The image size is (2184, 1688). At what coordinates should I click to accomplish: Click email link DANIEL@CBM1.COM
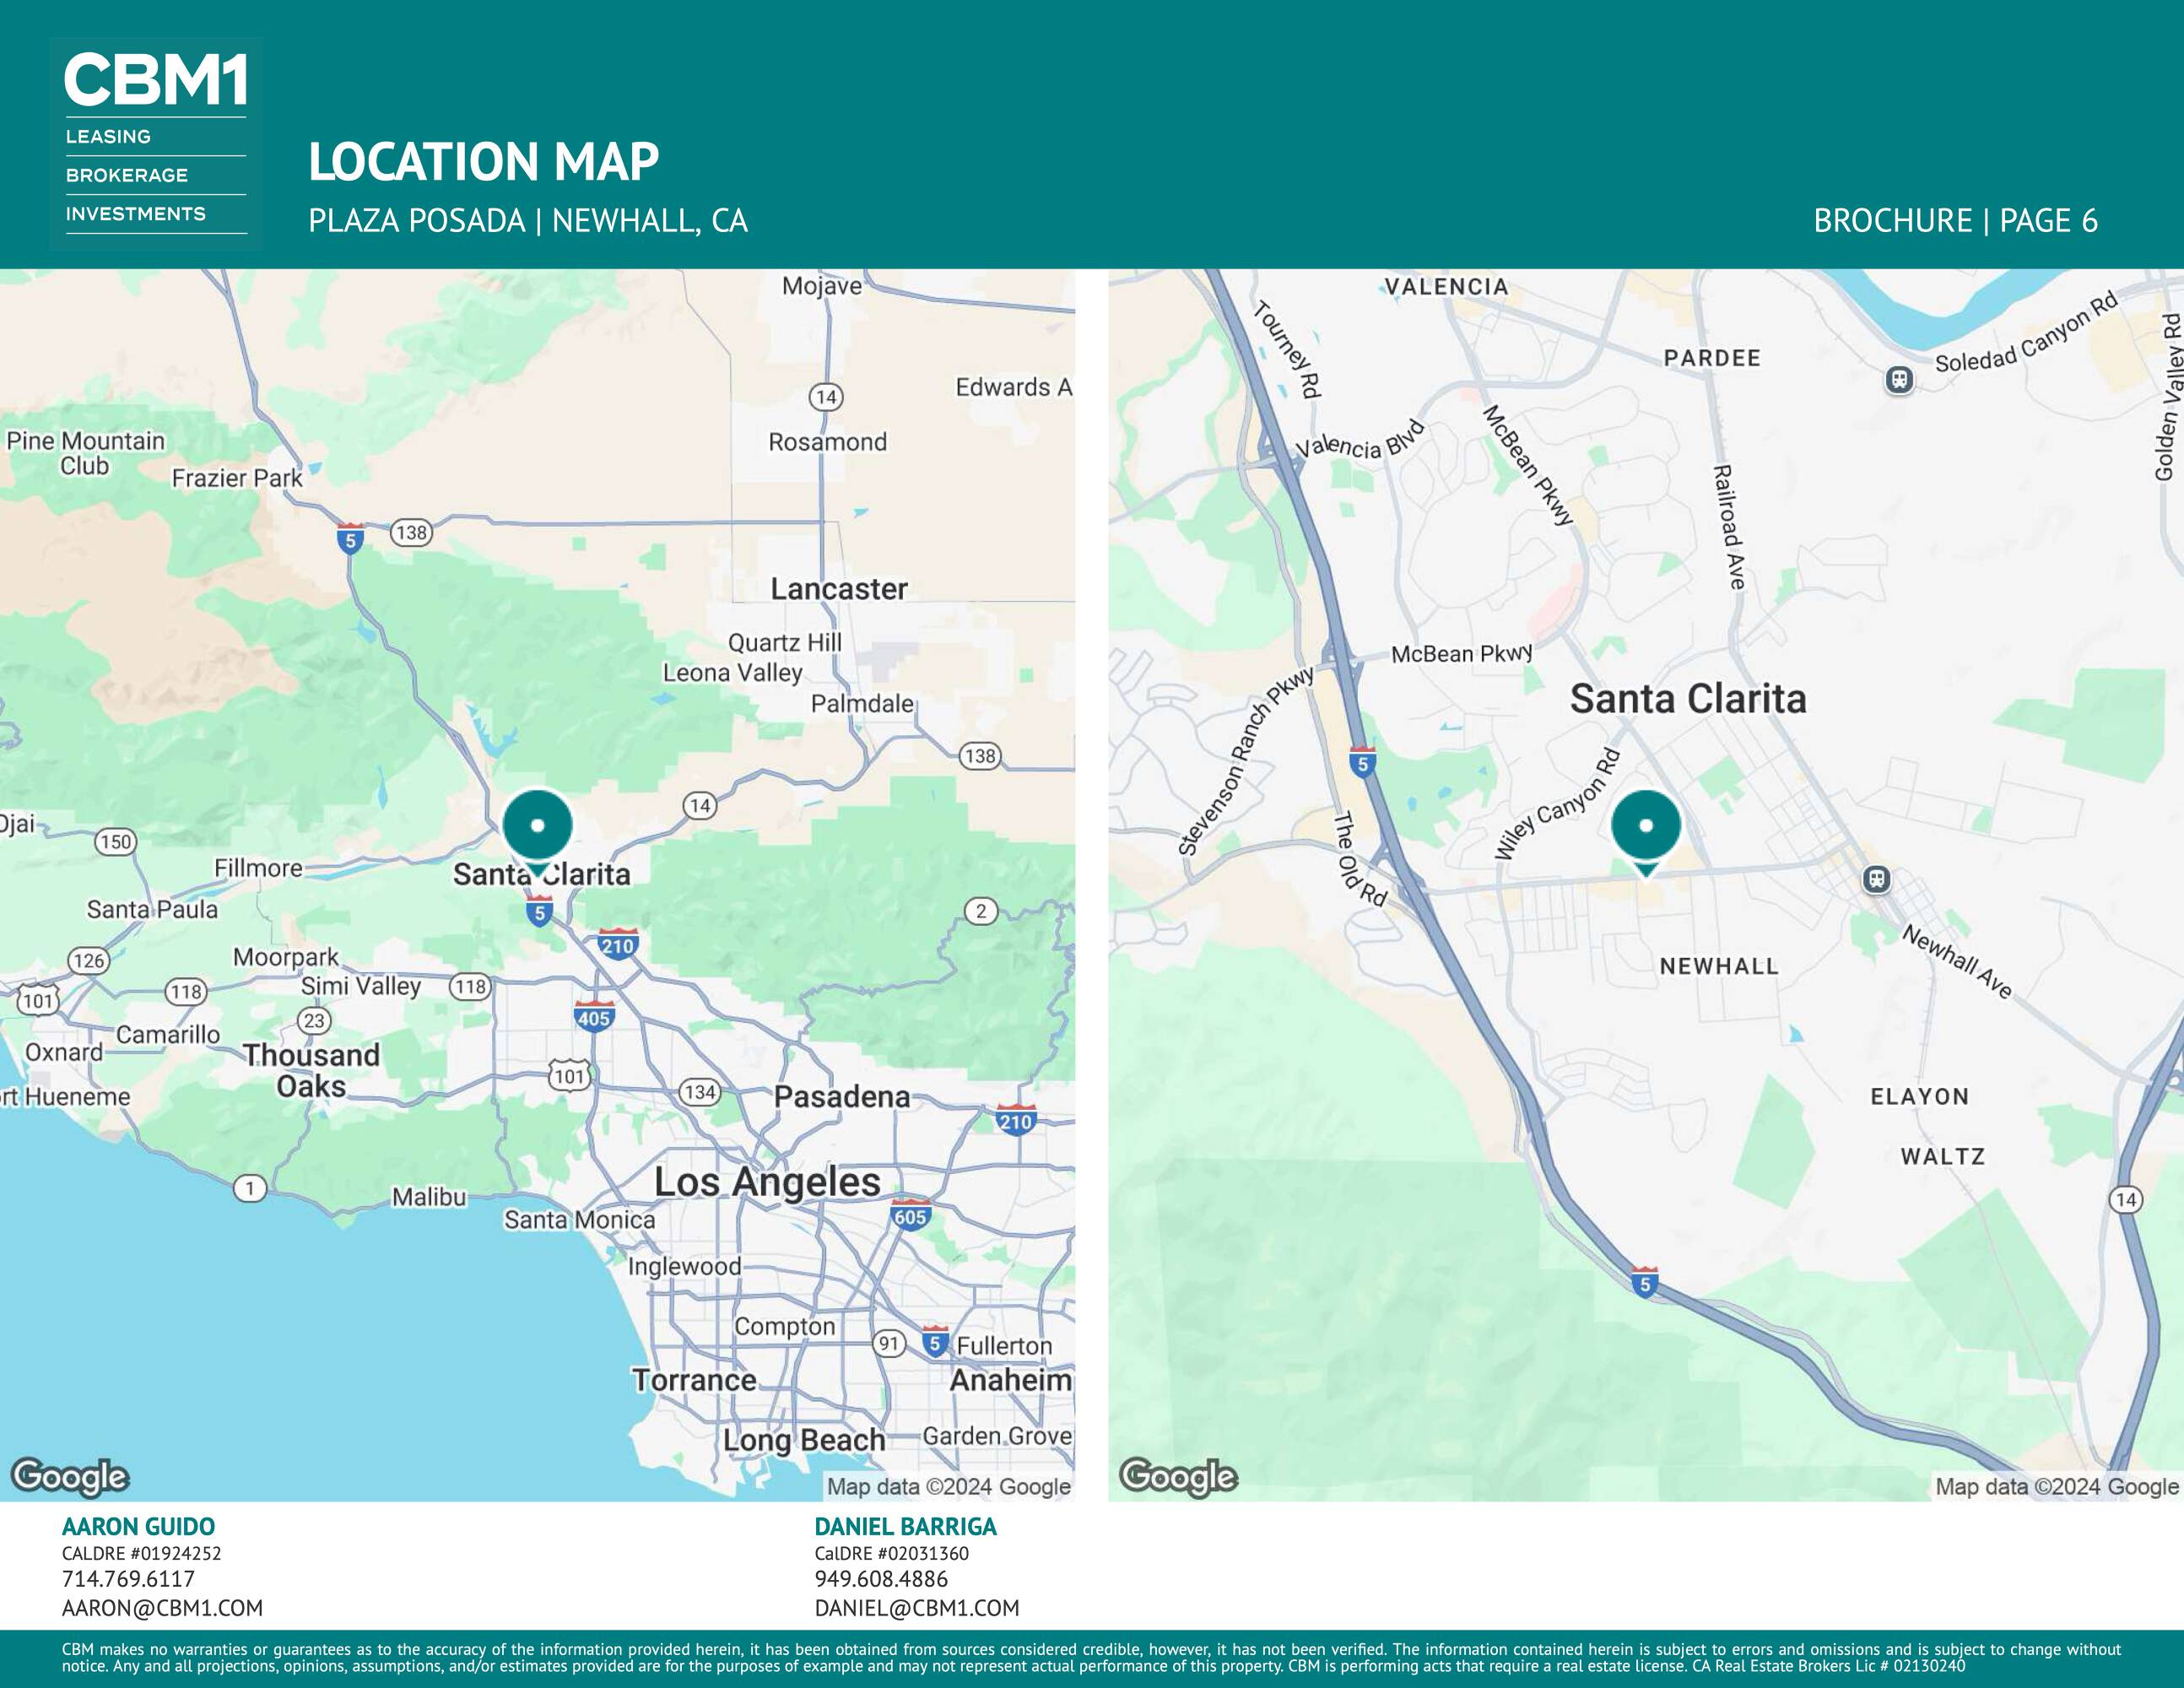point(916,1608)
